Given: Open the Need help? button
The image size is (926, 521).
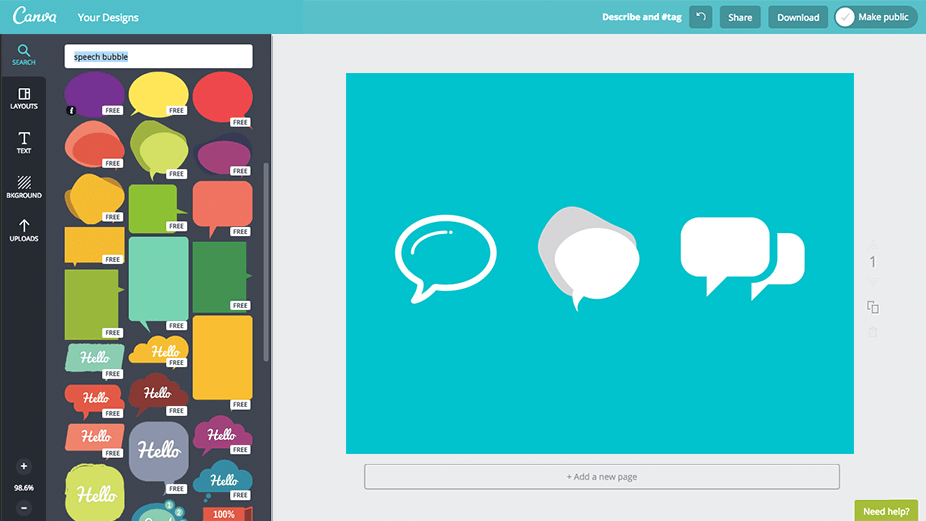Looking at the screenshot, I should click(886, 511).
